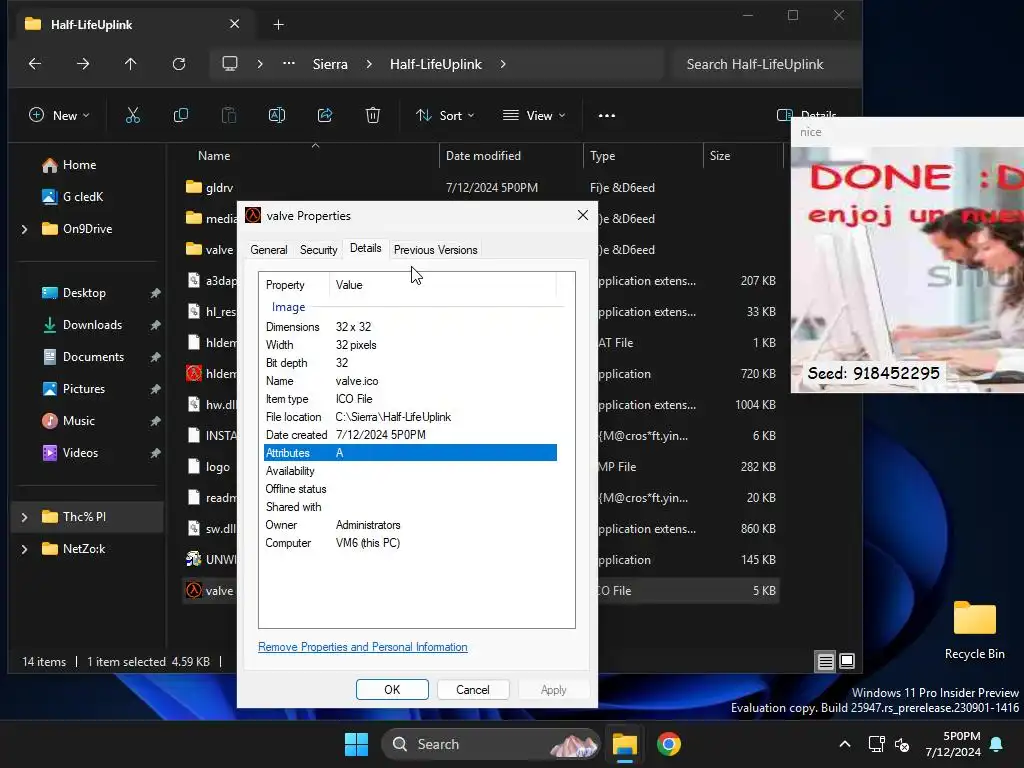Click the Rename icon in Explorer toolbar

(277, 116)
